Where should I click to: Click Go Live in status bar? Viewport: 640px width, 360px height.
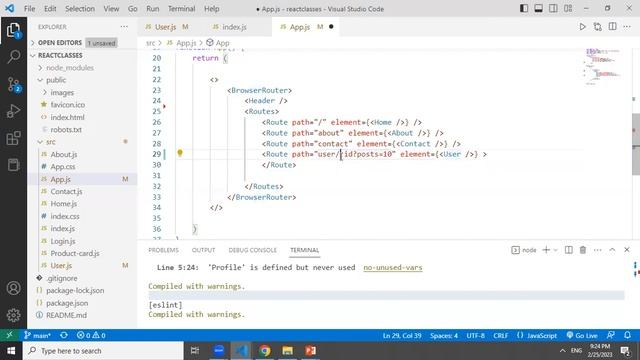[582, 336]
